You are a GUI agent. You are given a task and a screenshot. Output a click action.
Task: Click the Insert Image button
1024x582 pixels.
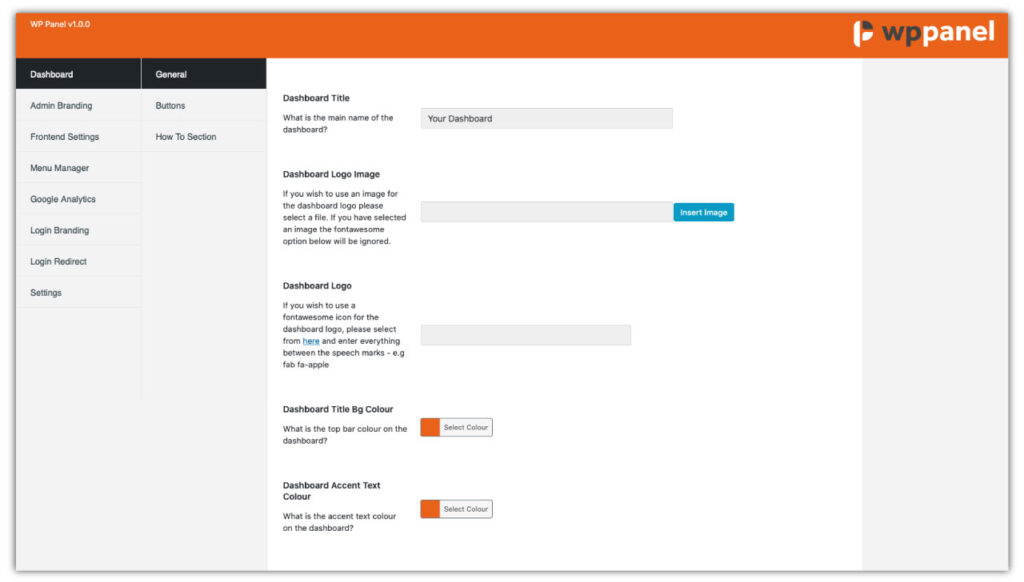703,212
